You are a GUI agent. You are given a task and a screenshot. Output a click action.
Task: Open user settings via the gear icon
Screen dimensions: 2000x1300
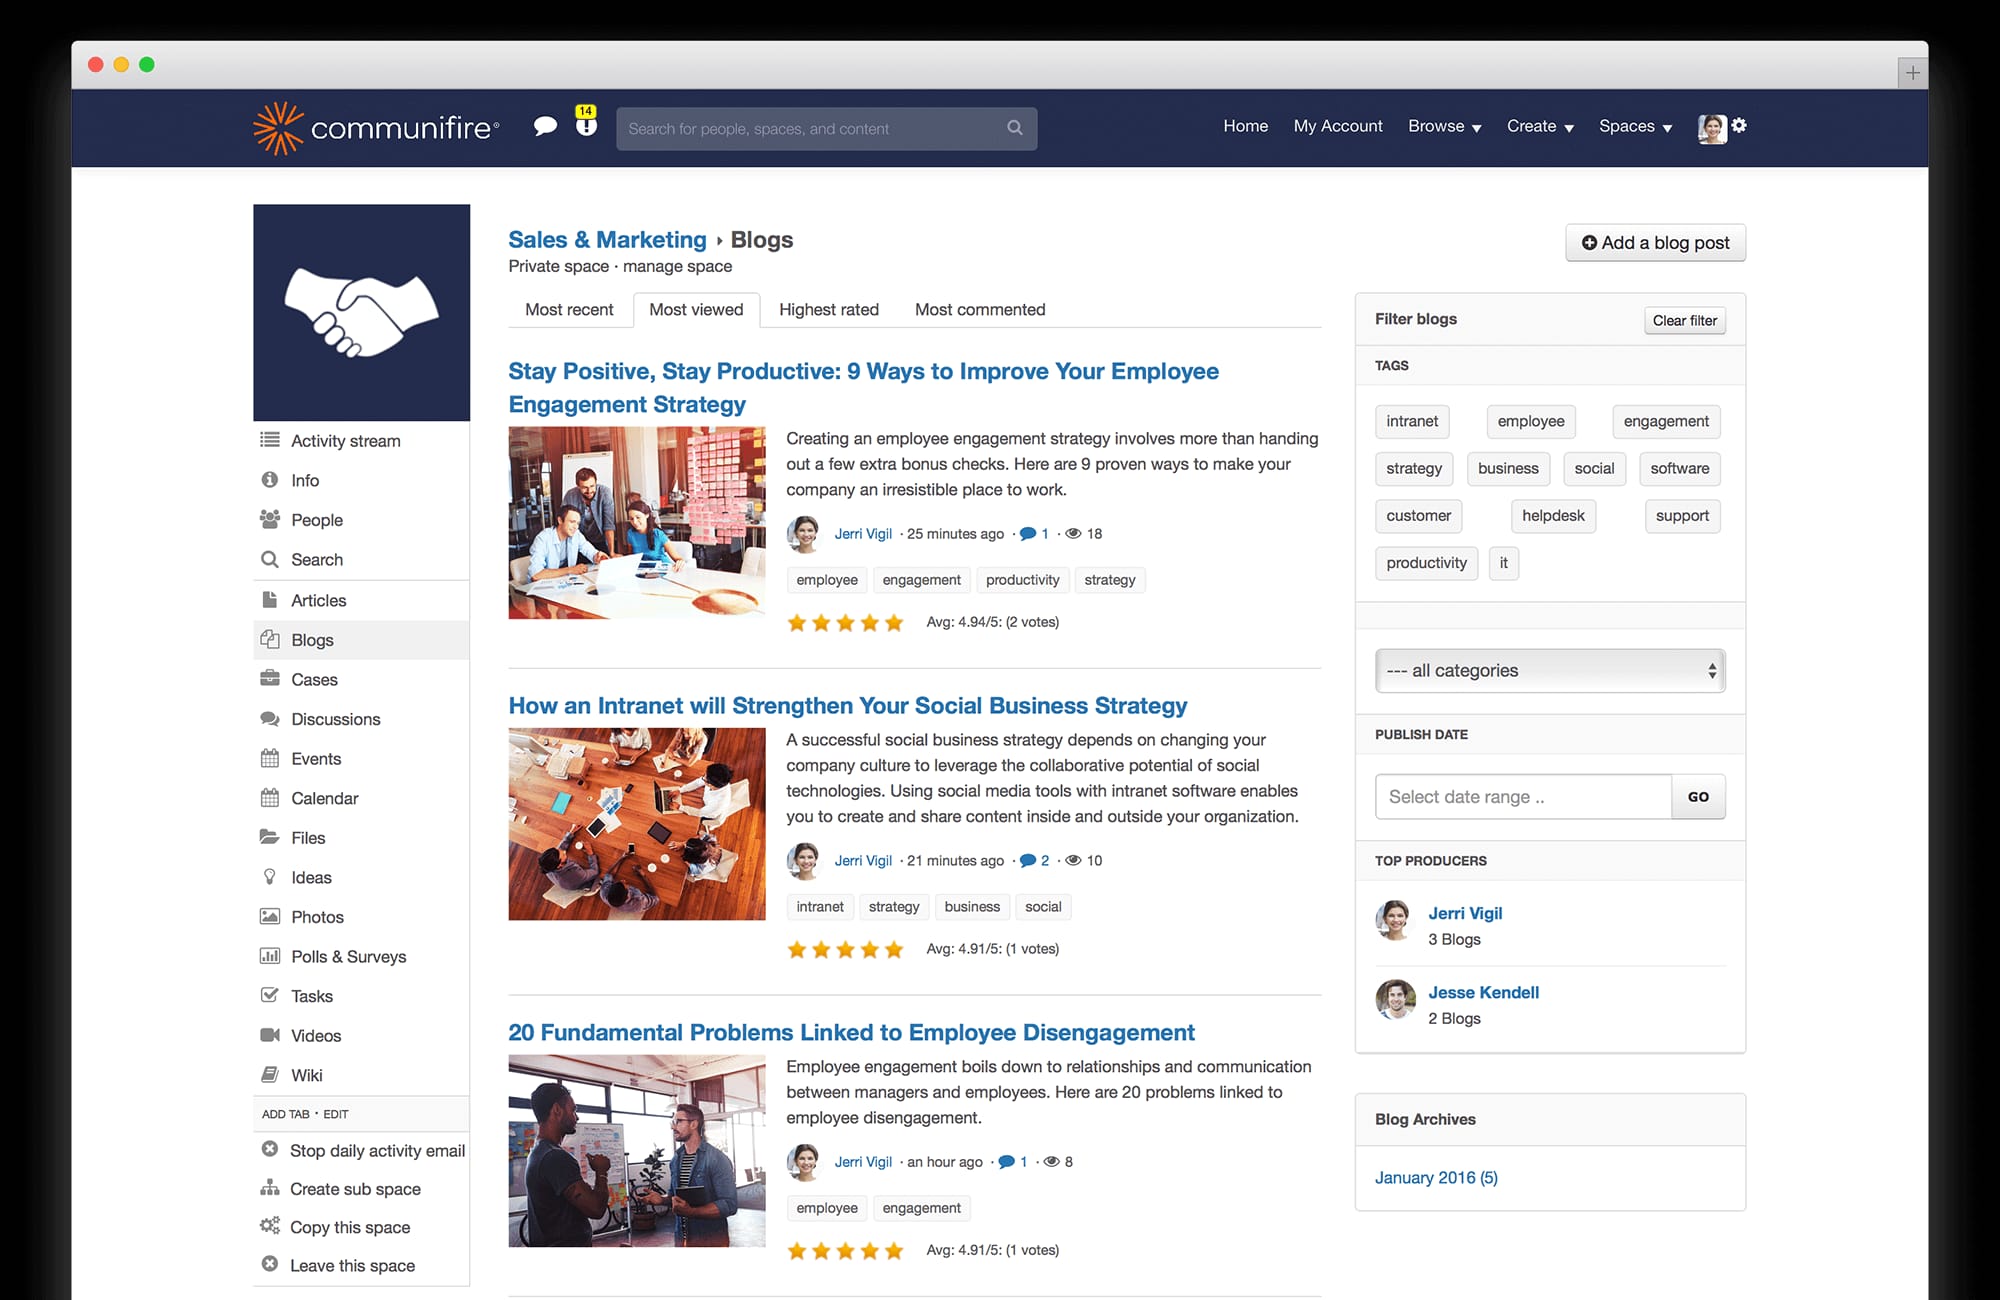(1741, 126)
